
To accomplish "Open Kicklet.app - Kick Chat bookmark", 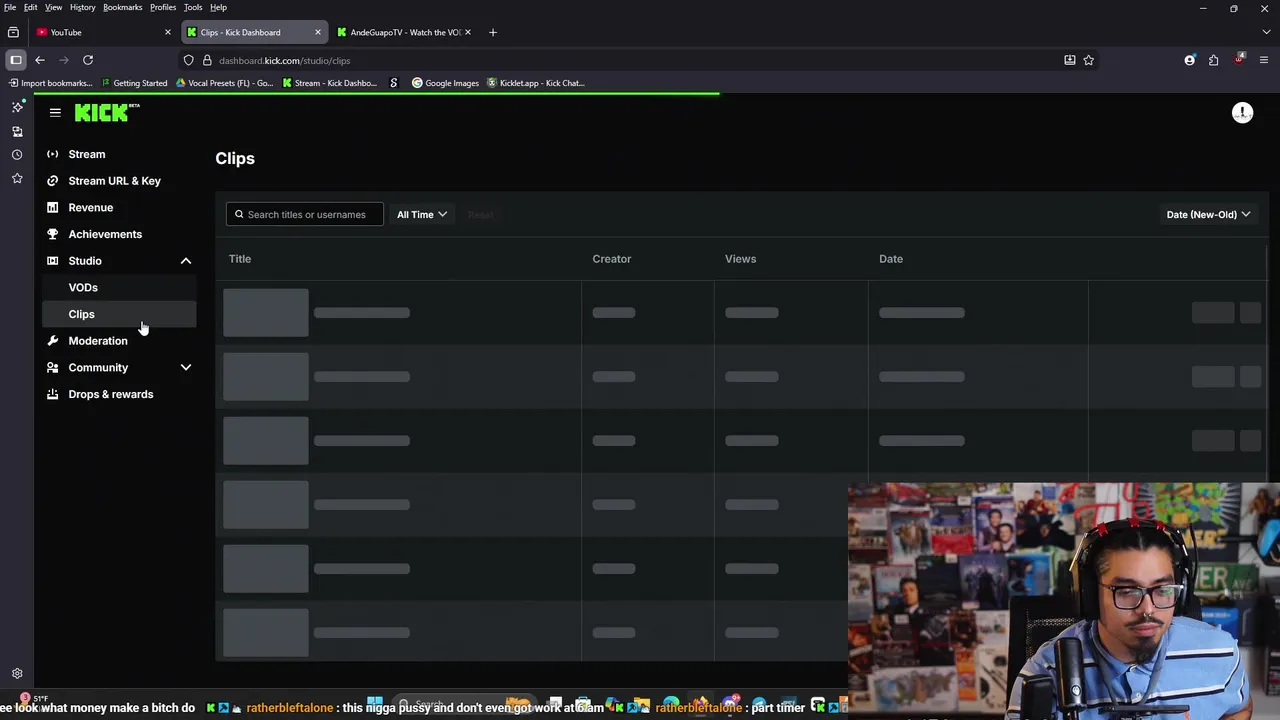I will pos(536,83).
